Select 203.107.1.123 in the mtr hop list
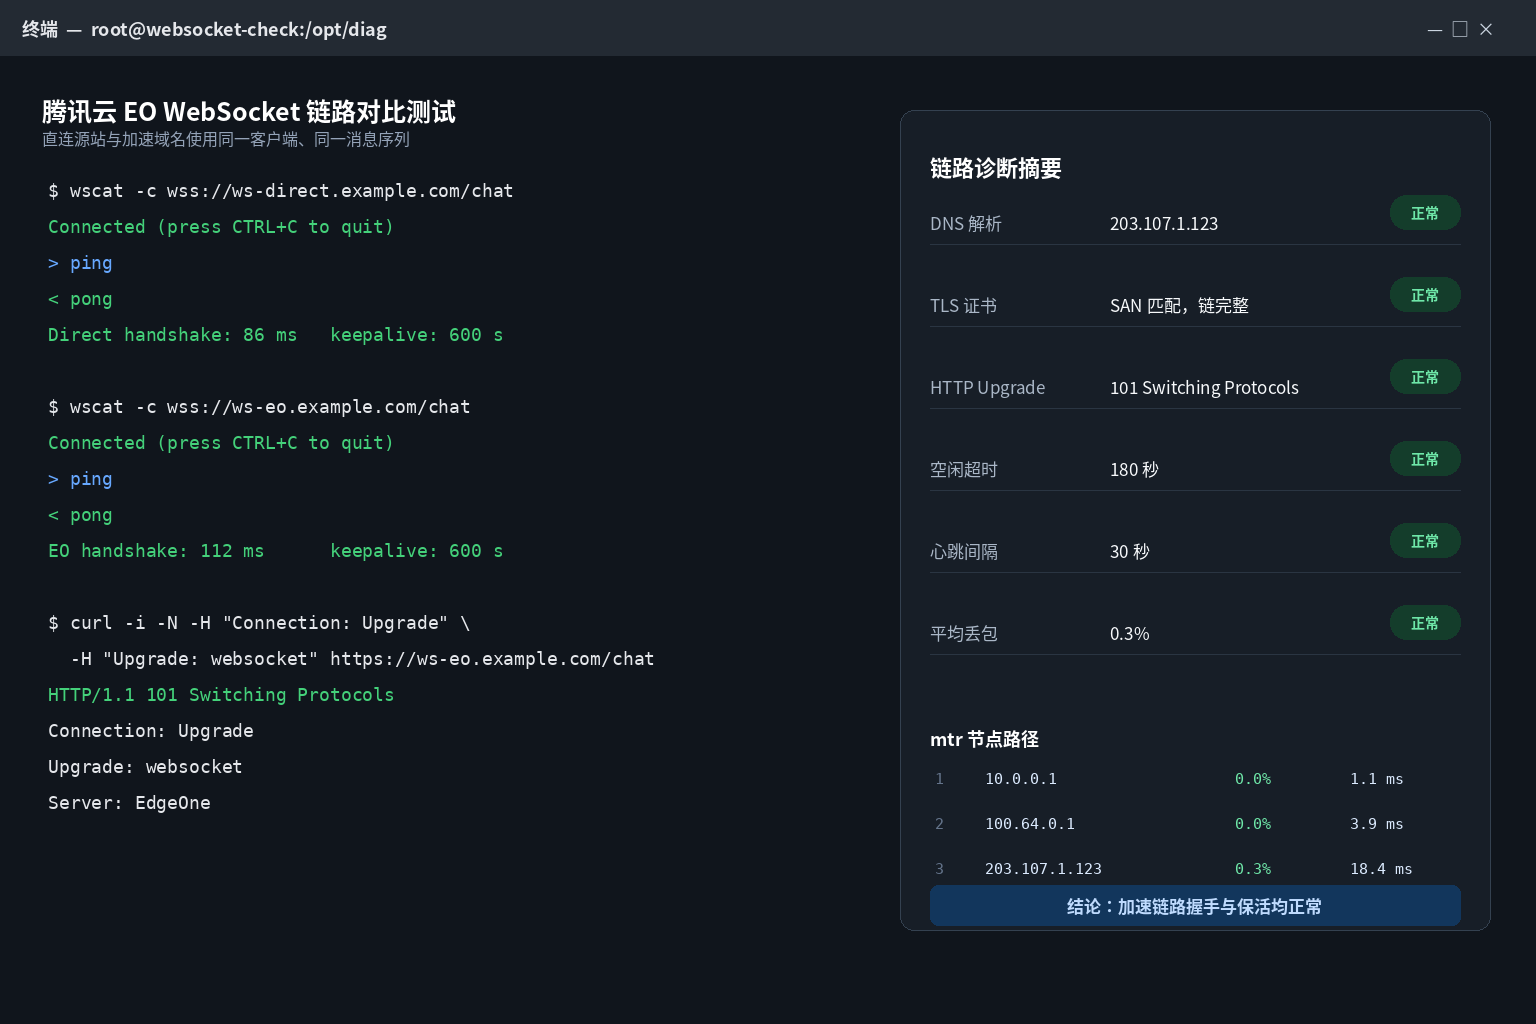 pos(1043,869)
